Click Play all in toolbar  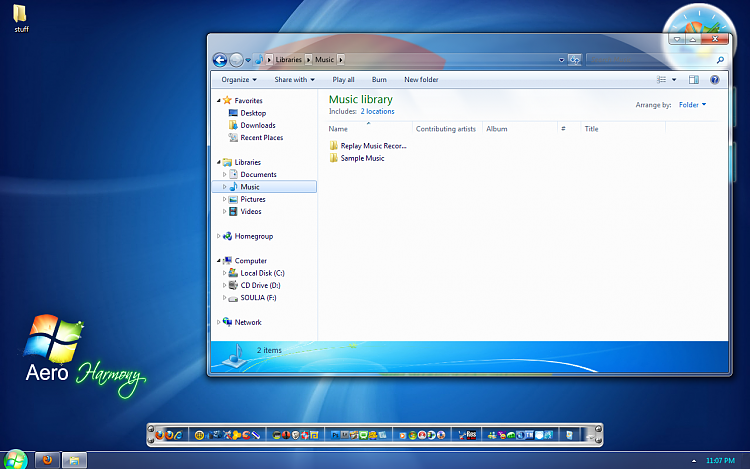pos(343,80)
